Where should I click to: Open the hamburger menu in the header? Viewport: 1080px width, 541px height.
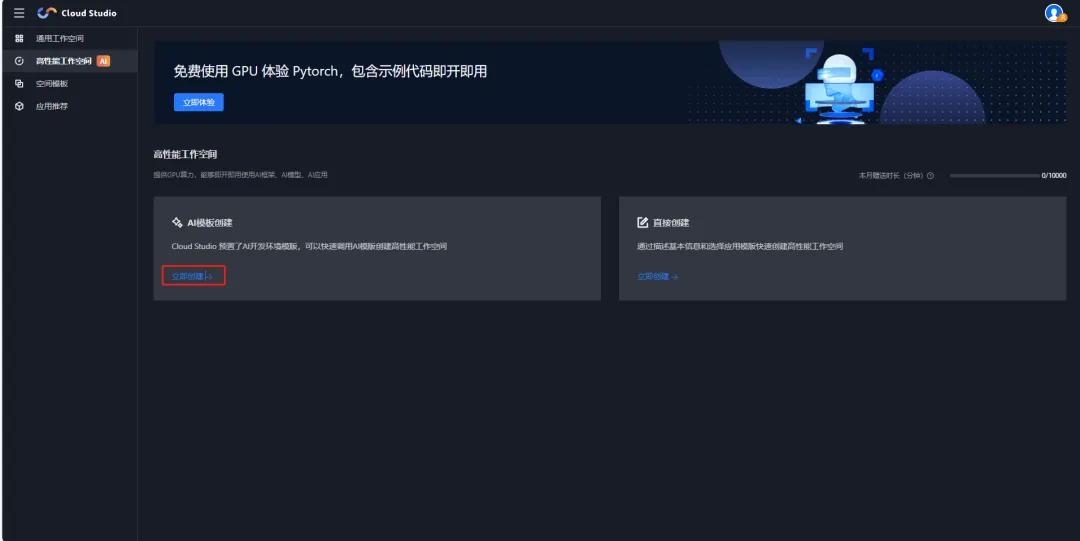click(x=19, y=13)
